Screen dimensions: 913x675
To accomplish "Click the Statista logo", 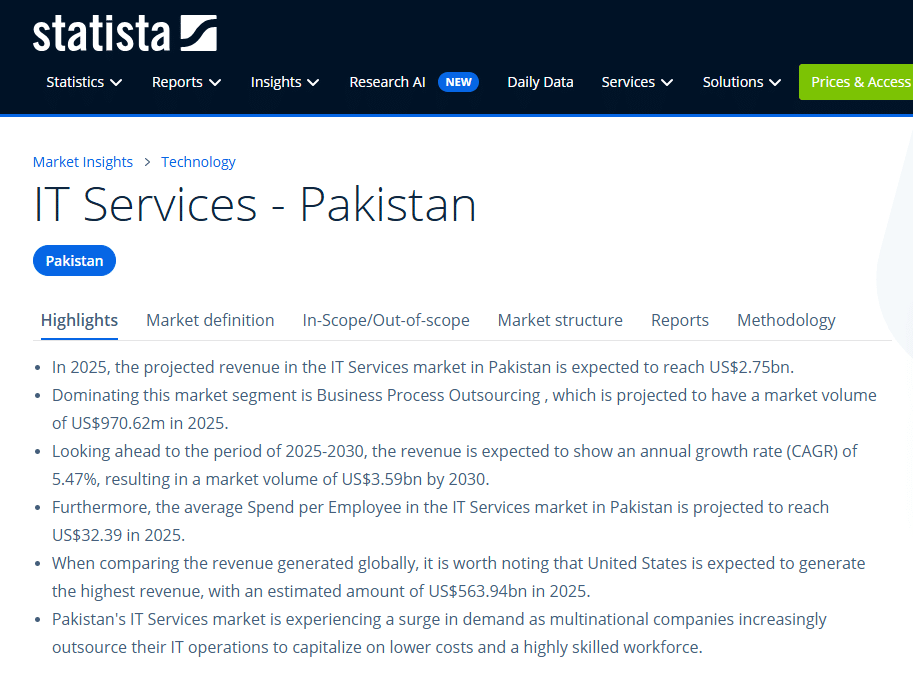I will click(125, 33).
